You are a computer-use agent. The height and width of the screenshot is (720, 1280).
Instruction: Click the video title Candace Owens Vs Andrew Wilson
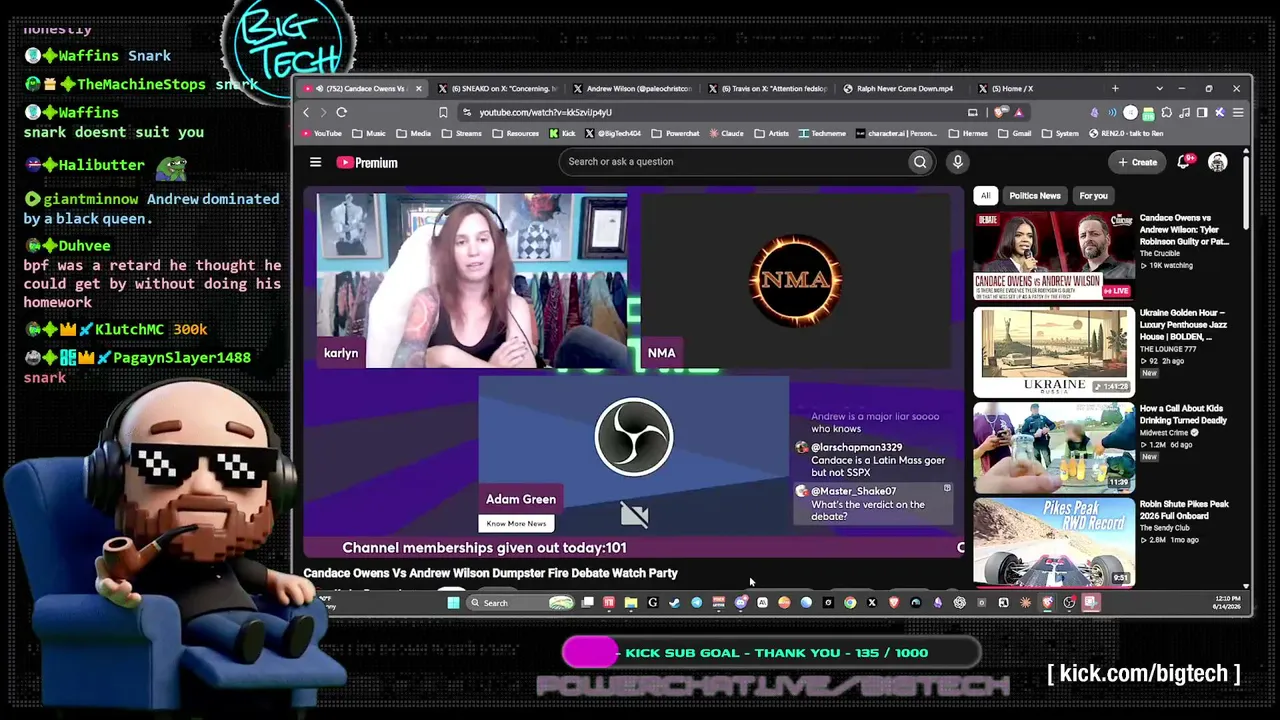click(490, 573)
